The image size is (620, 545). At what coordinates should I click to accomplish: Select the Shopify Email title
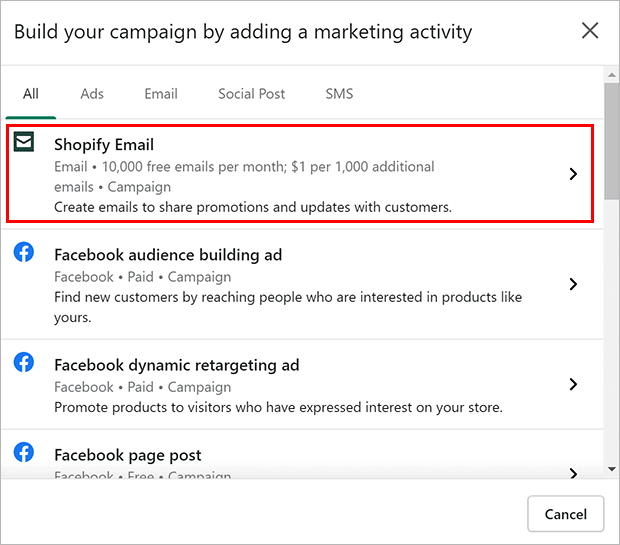[104, 145]
